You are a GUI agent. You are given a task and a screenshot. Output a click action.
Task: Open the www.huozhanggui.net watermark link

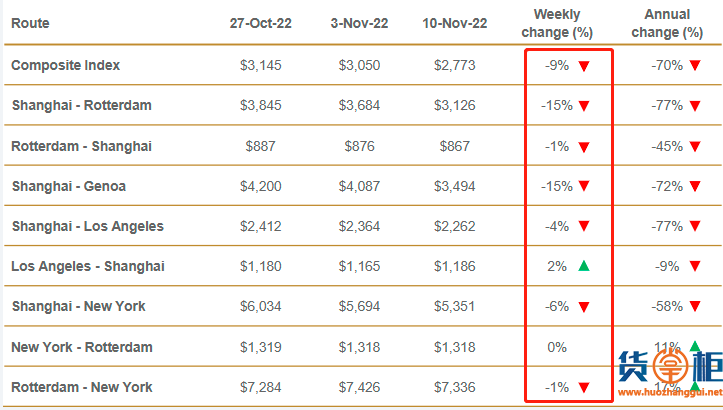[x=670, y=392]
